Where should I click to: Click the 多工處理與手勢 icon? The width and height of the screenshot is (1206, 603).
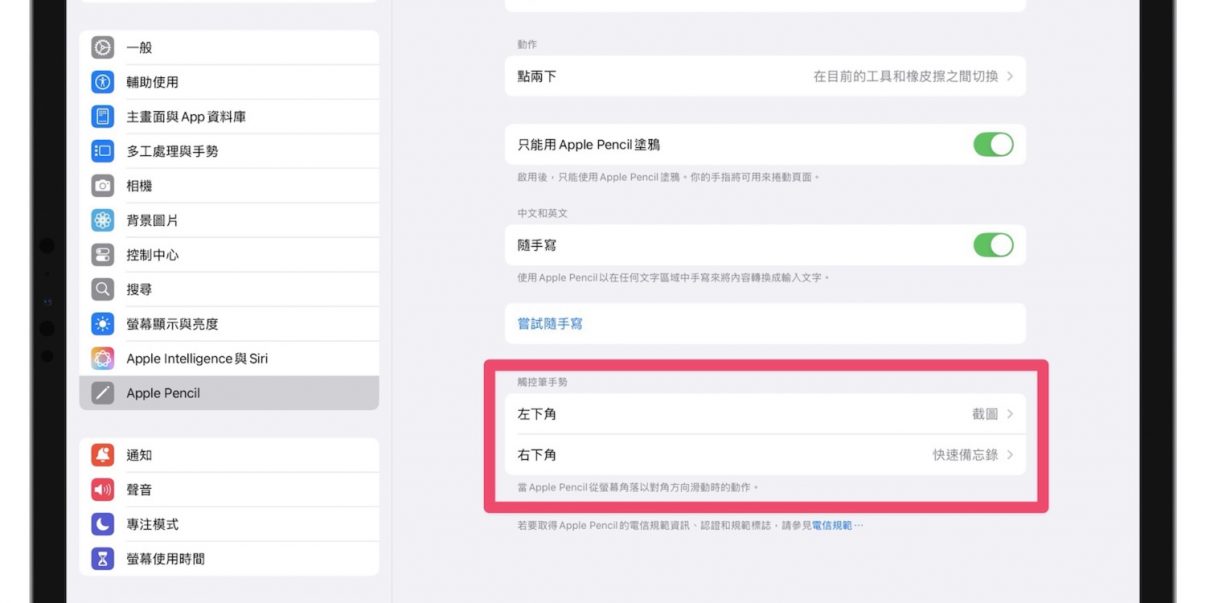click(103, 151)
